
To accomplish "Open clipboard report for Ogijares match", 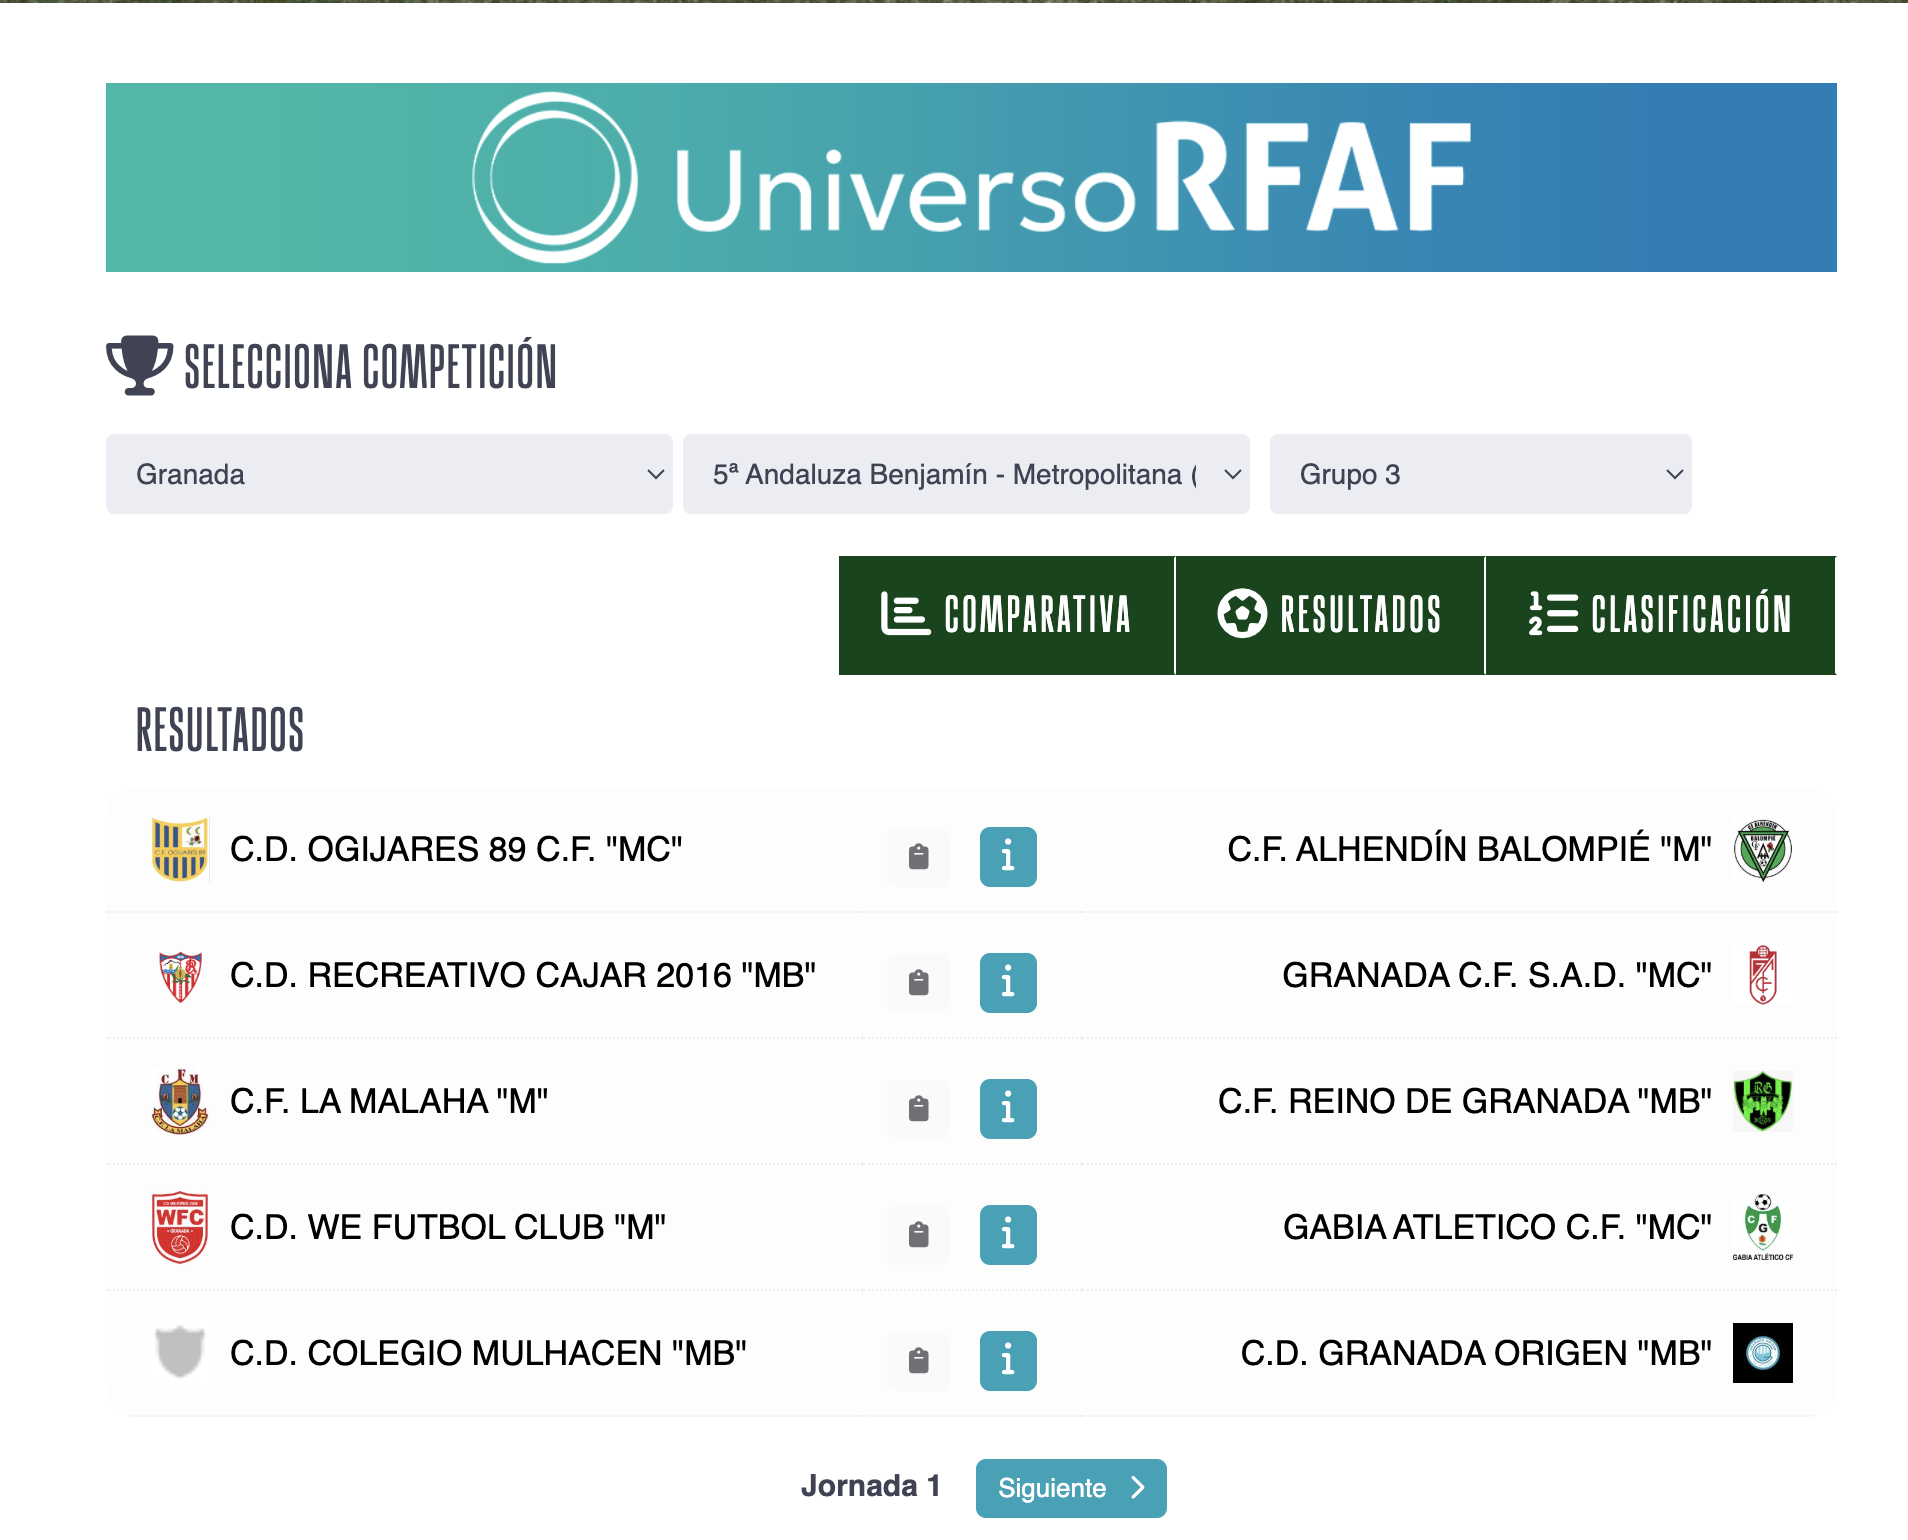I will pyautogui.click(x=918, y=856).
